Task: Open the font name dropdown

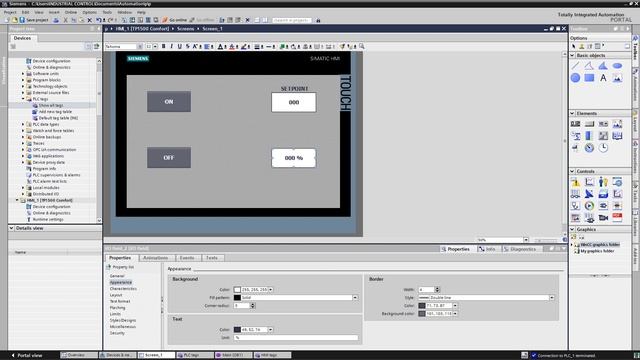Action: pyautogui.click(x=140, y=47)
